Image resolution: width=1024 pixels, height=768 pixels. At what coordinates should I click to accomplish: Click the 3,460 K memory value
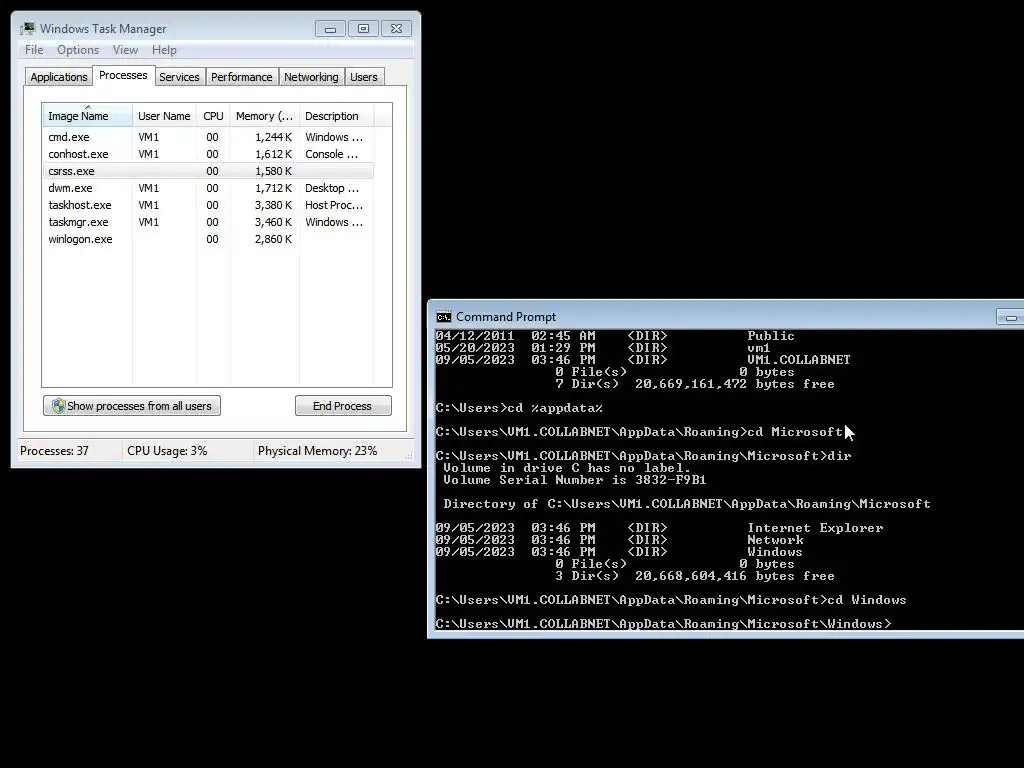tap(273, 222)
